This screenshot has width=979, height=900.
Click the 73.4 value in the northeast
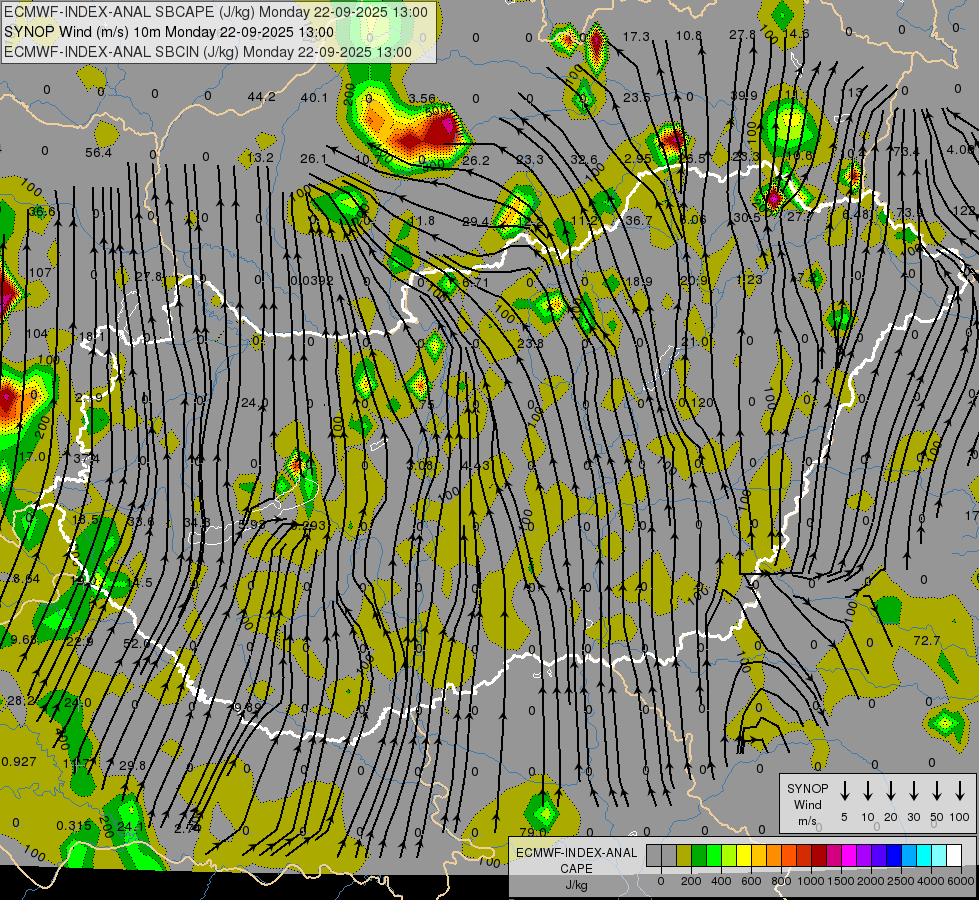pos(907,151)
